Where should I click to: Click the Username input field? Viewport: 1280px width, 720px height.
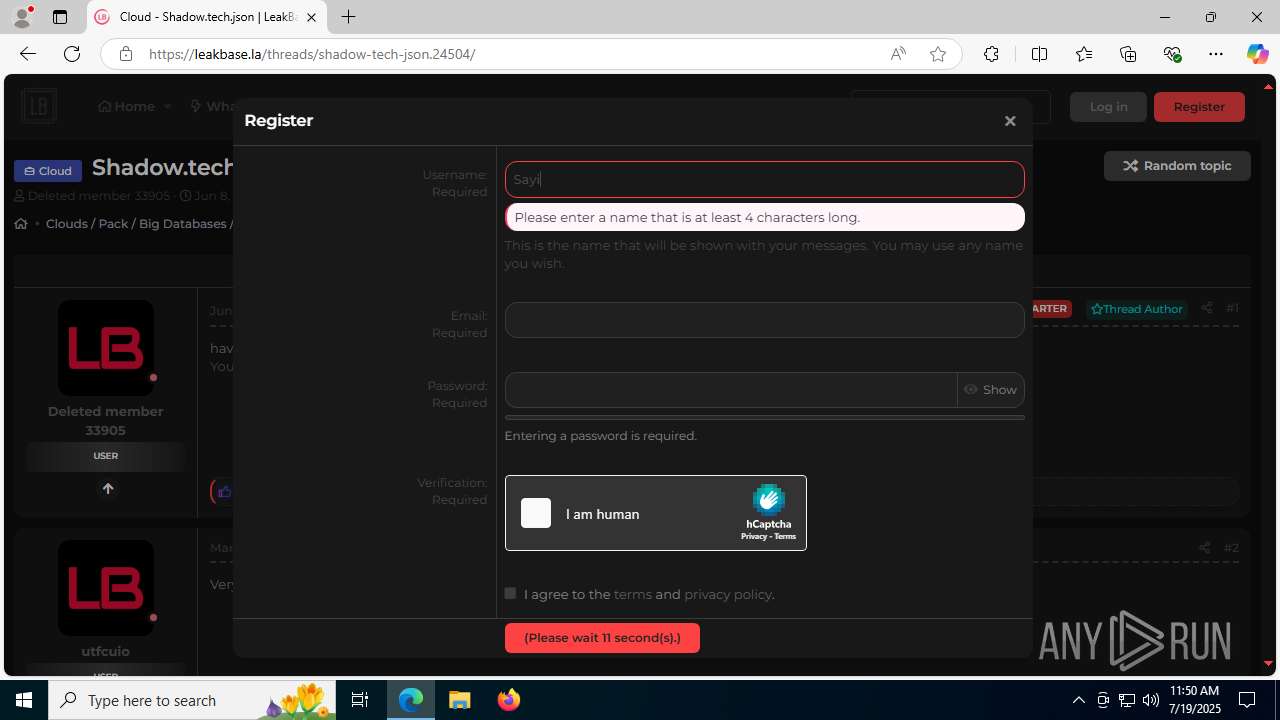(x=764, y=179)
